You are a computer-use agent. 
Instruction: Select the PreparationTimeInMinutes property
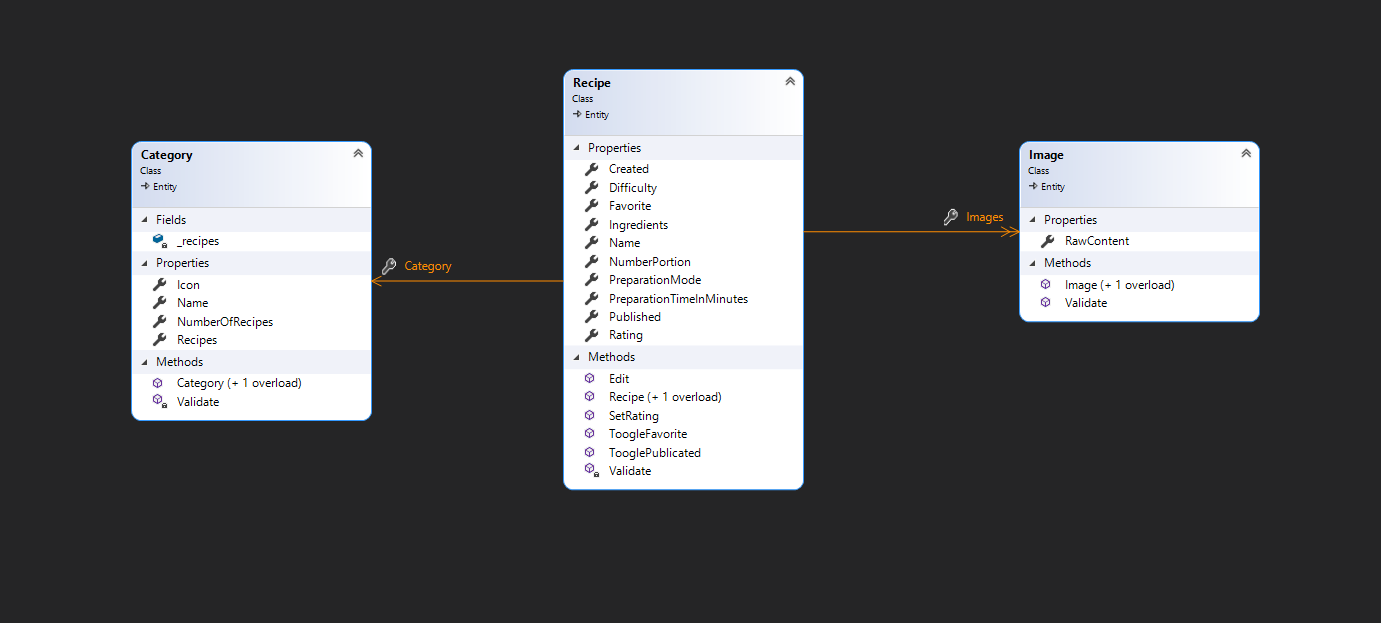point(678,299)
